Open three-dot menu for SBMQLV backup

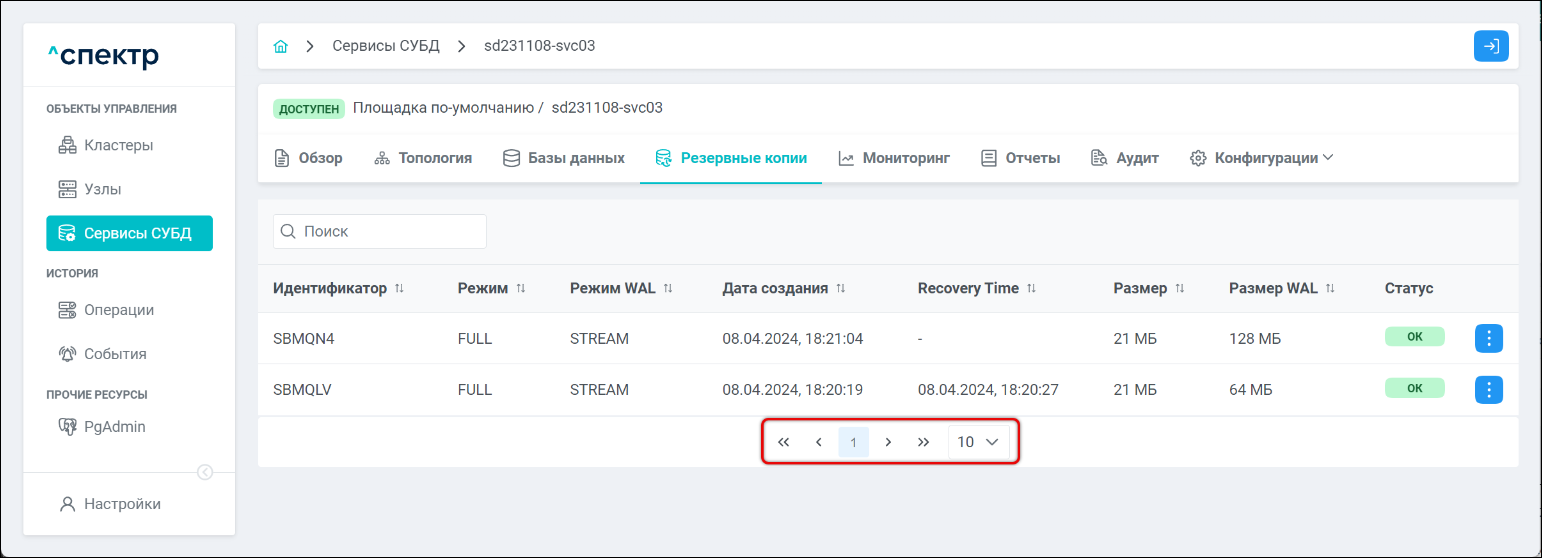[1488, 390]
